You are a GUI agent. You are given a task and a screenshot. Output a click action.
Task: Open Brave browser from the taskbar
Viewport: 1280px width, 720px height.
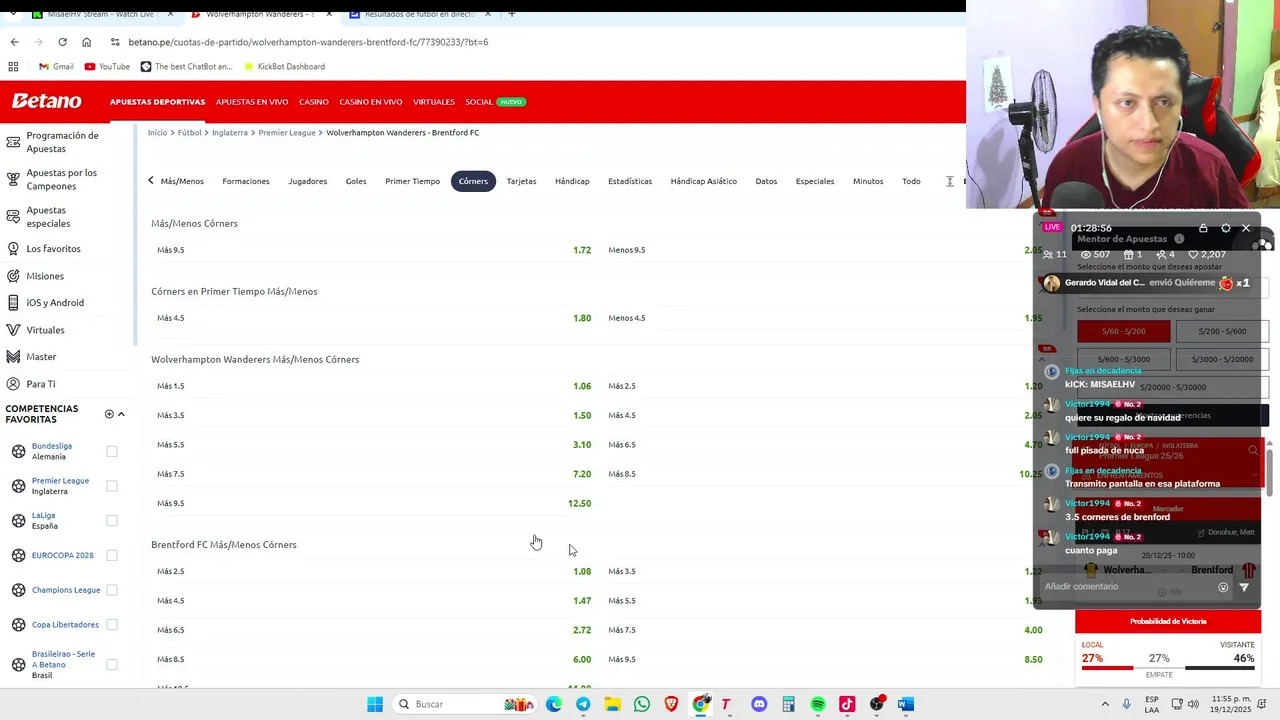tap(671, 704)
